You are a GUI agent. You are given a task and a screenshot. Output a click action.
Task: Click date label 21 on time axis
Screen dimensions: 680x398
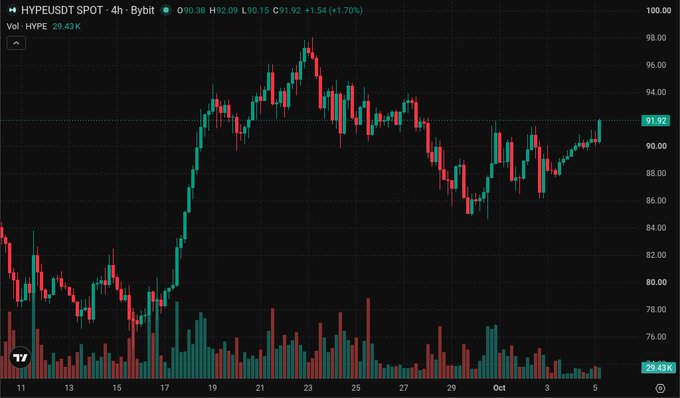260,388
